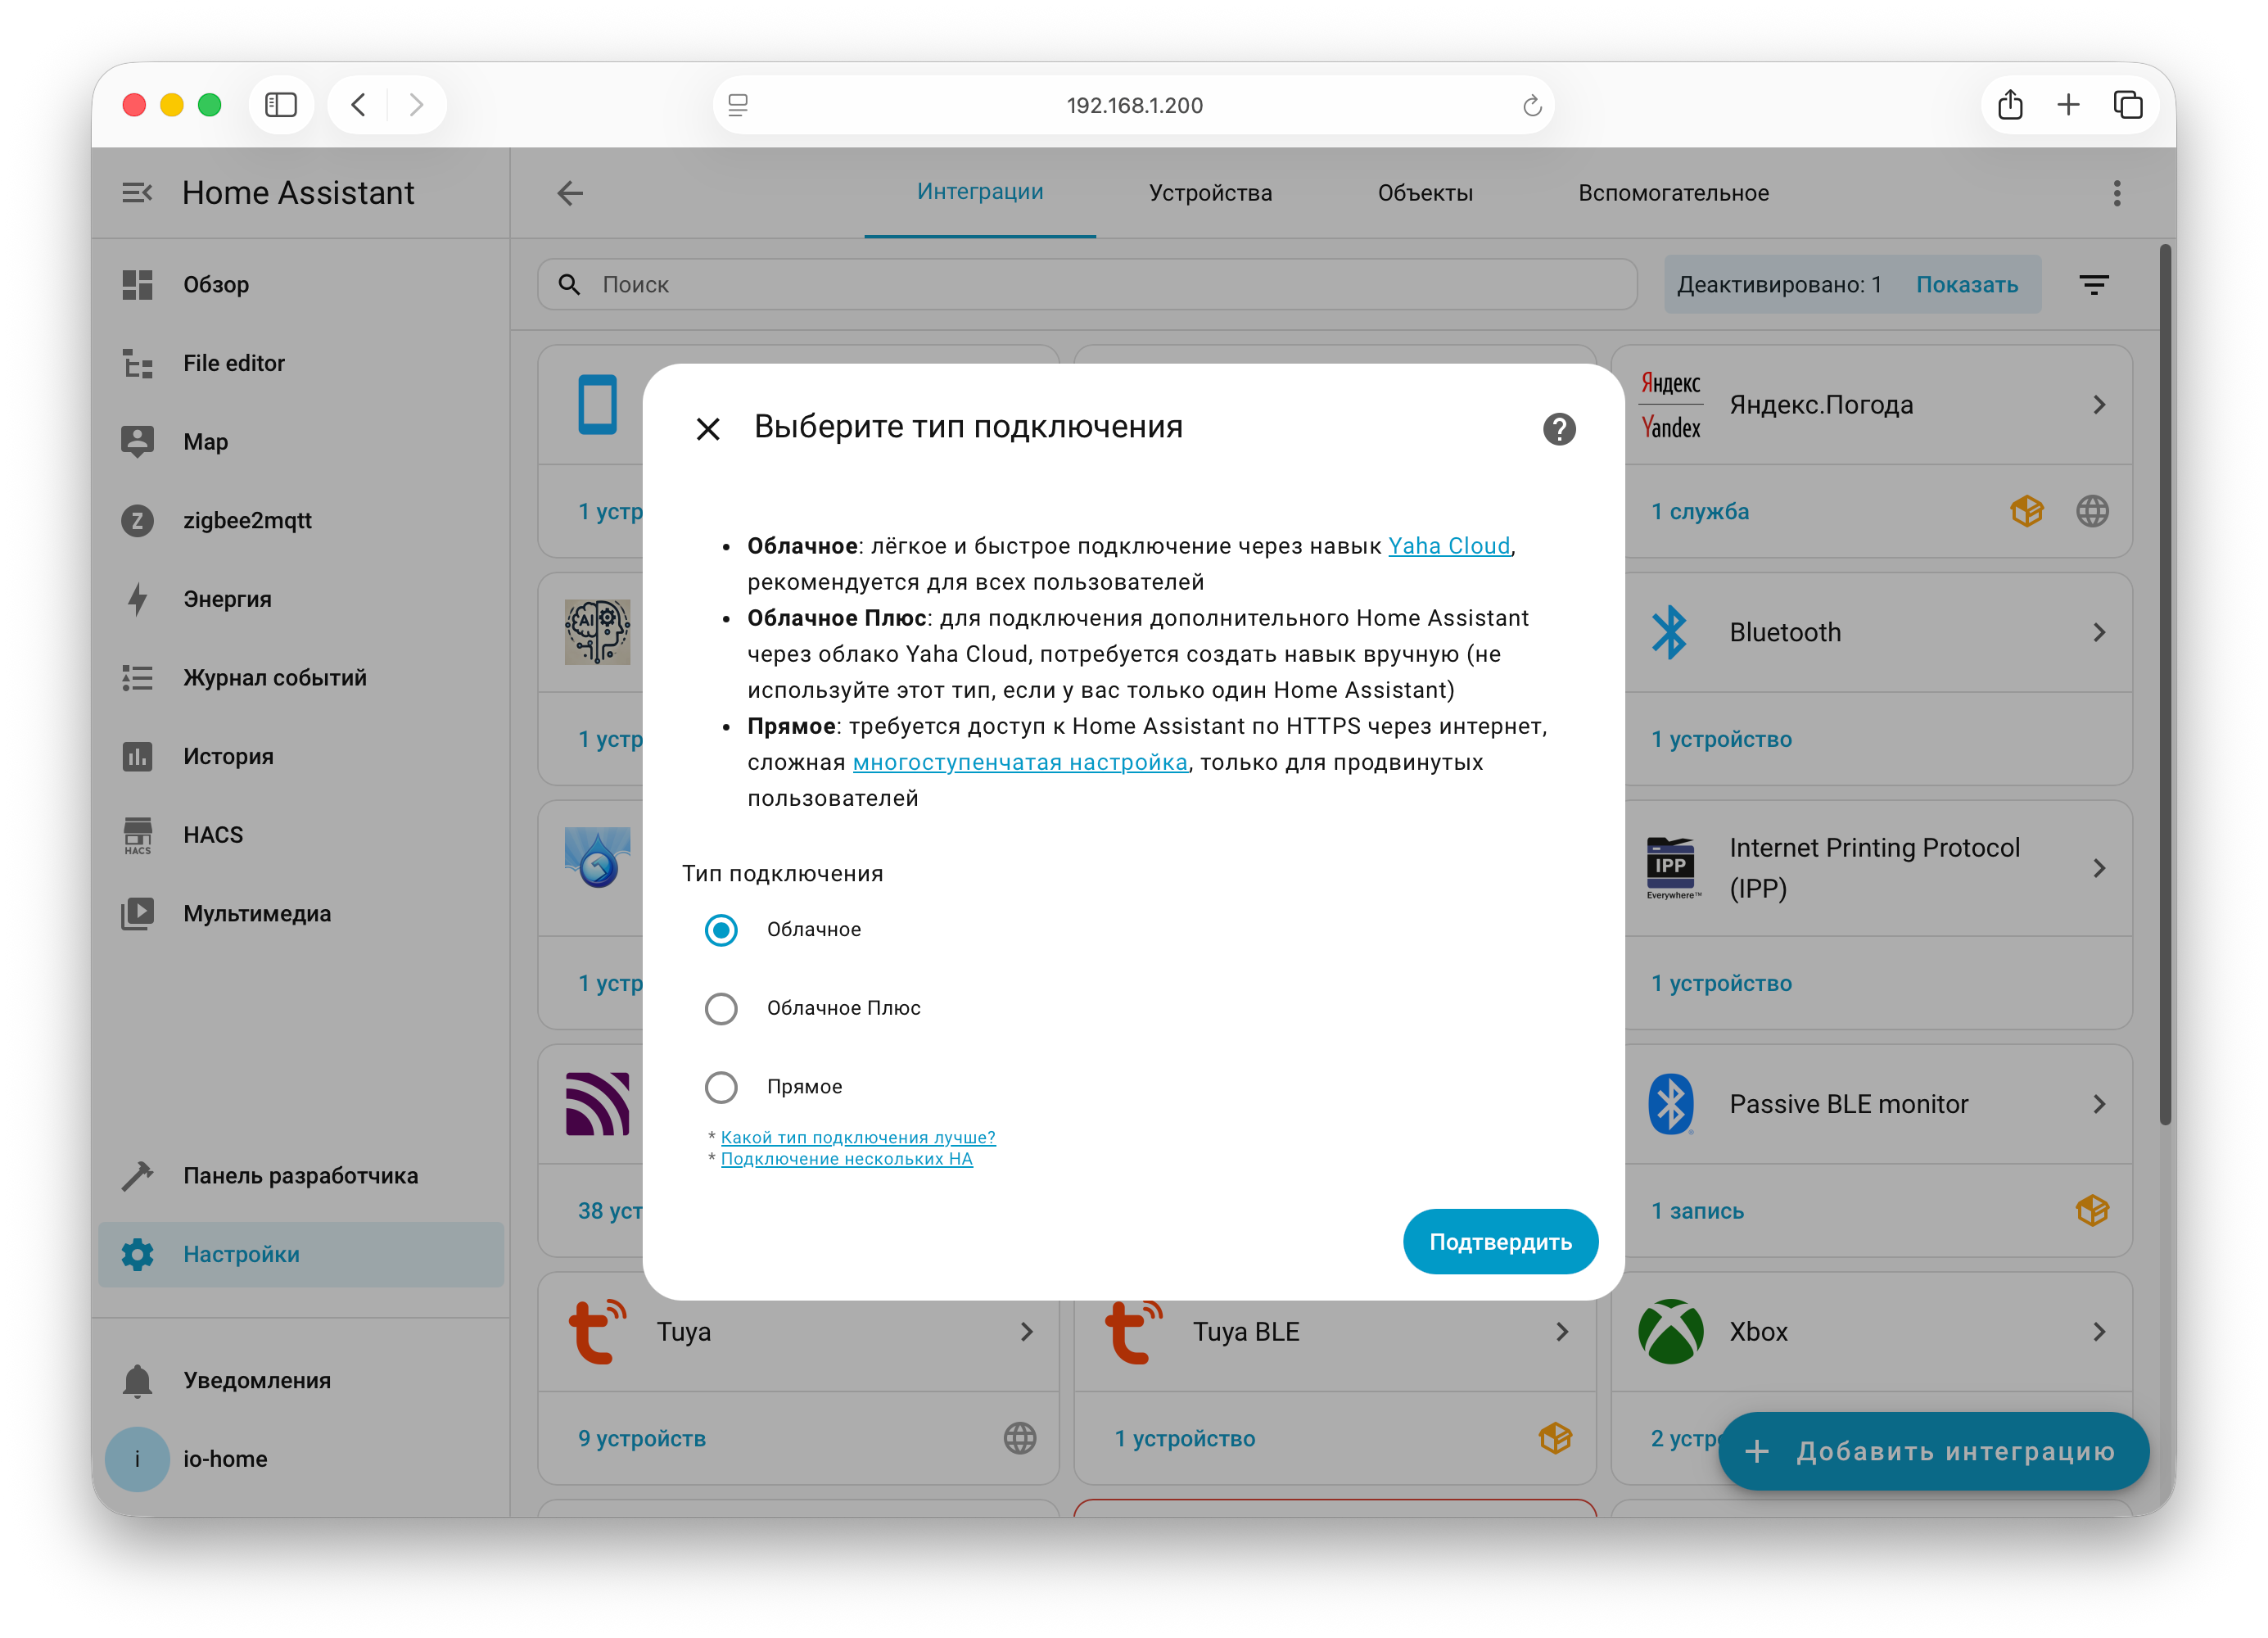Open the three-dot overflow menu
This screenshot has height=1638, width=2268.
pyautogui.click(x=2116, y=193)
